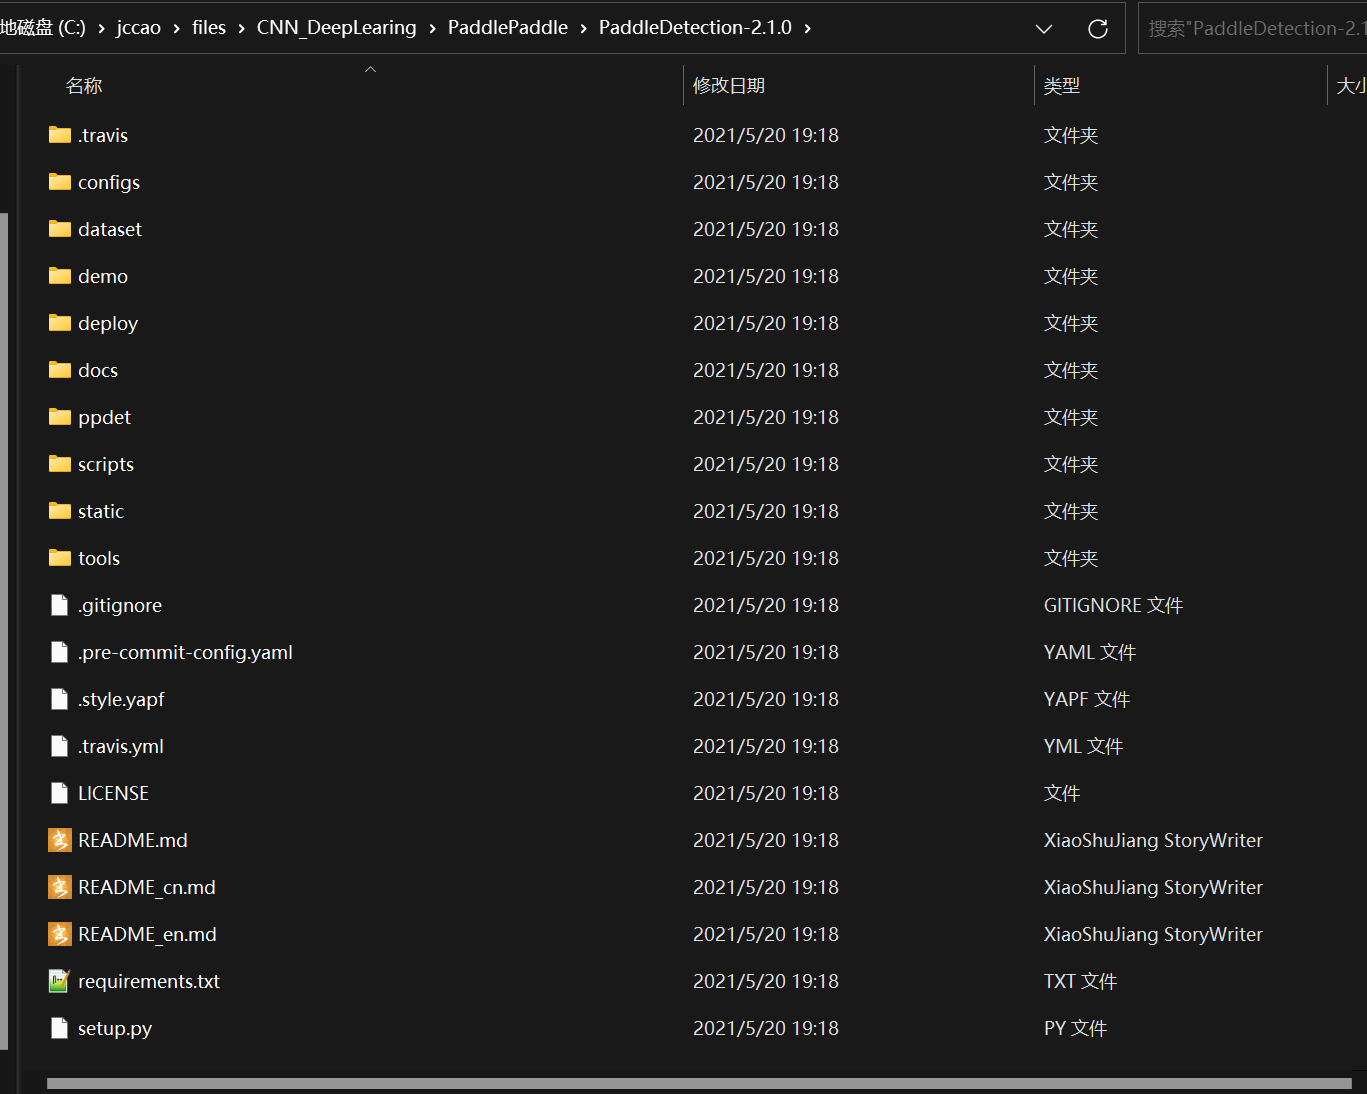
Task: Sort by 名称 column header
Action: point(84,86)
